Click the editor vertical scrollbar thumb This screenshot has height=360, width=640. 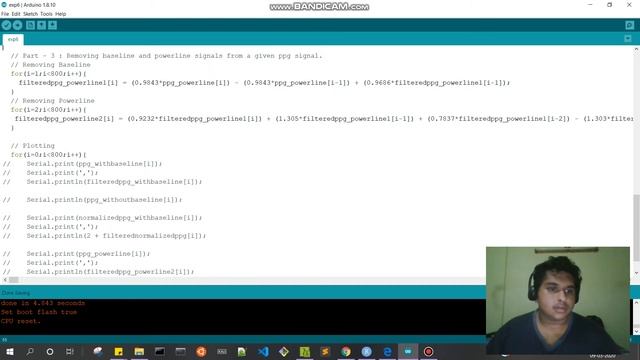click(636, 228)
